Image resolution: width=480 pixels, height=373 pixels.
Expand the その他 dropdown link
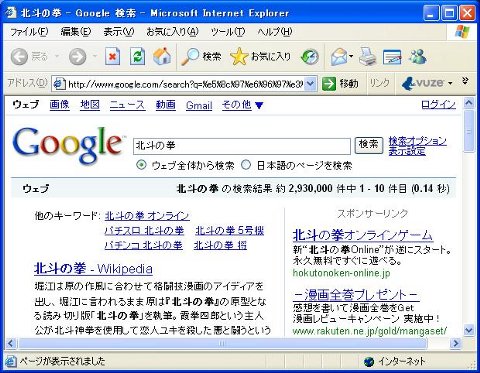[242, 105]
